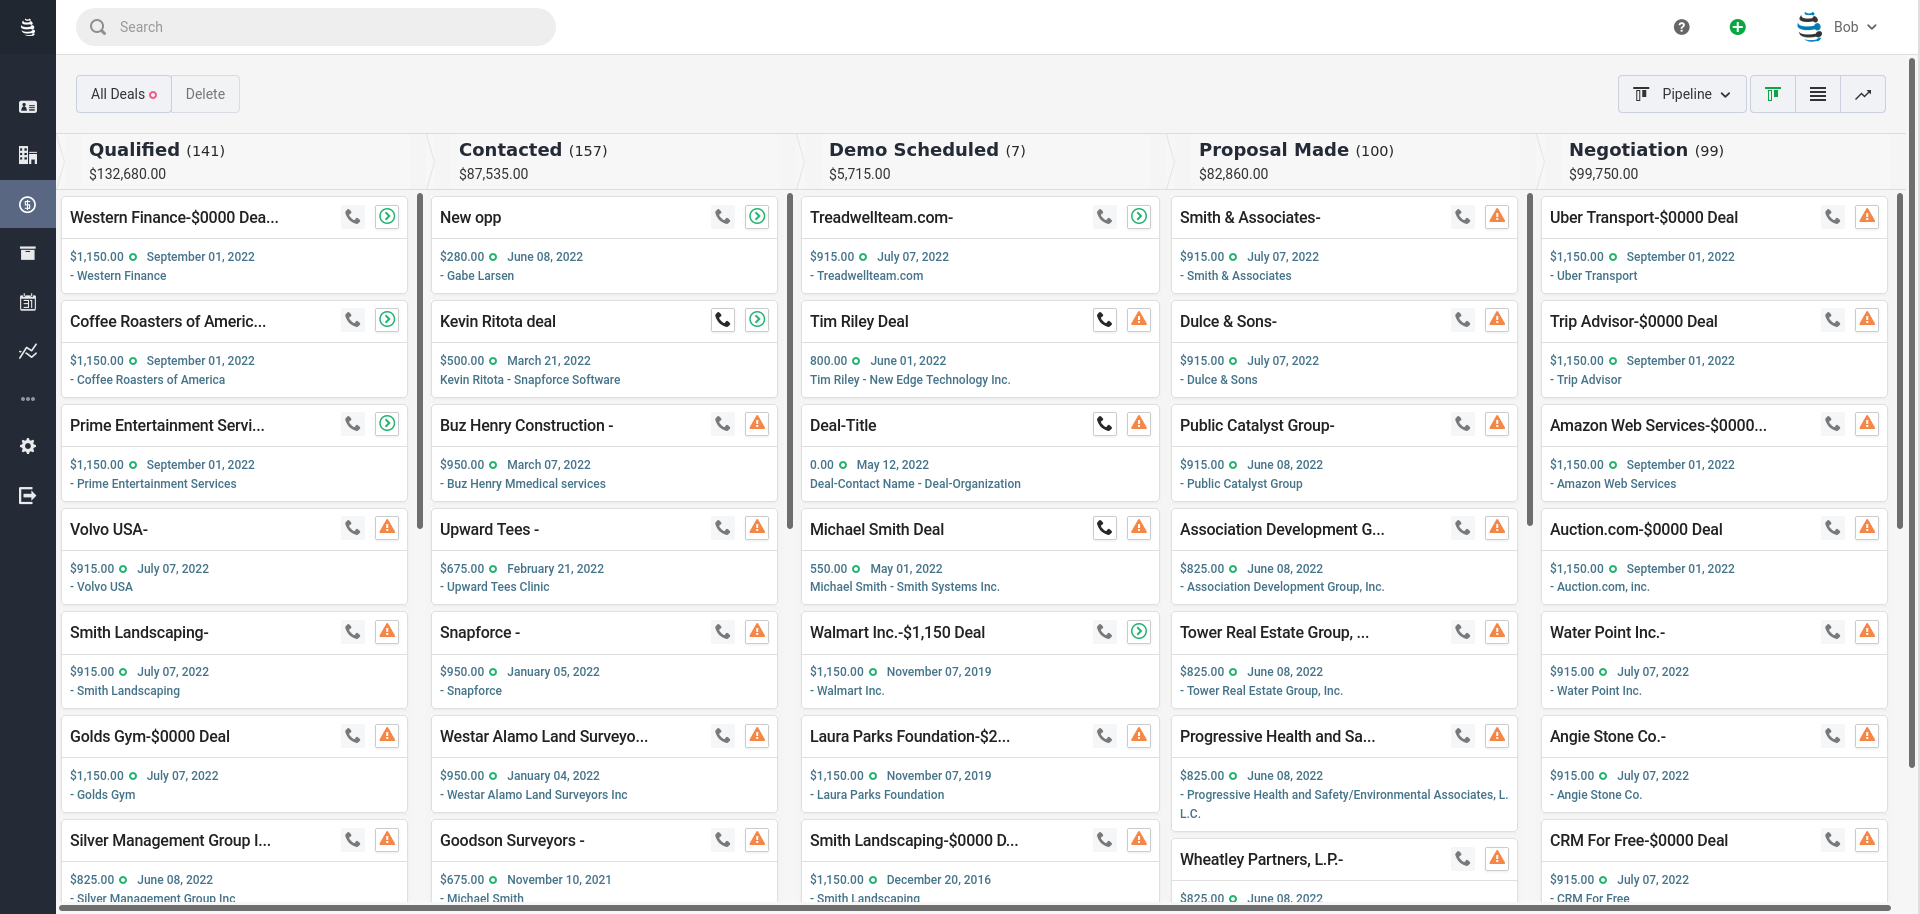Open help via the question mark icon
Viewport: 1920px width, 914px height.
point(1681,27)
